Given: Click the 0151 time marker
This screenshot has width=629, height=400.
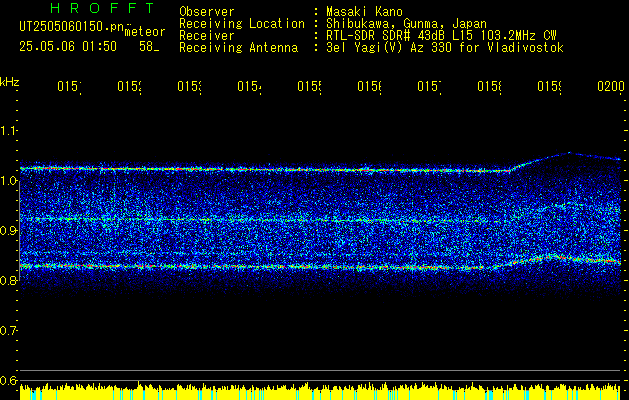Looking at the screenshot, I should click(69, 86).
